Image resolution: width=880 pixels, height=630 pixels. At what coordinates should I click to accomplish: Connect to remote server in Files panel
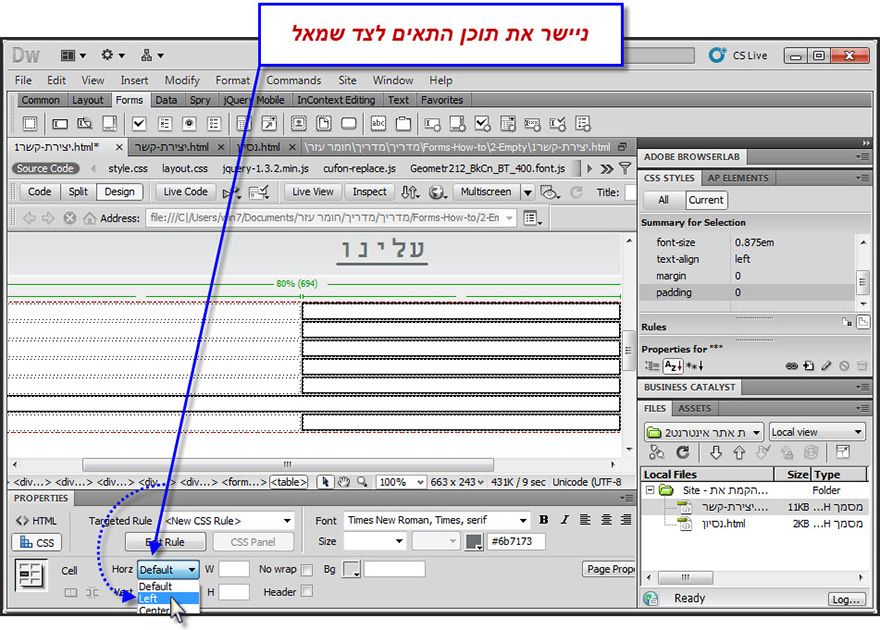(x=657, y=452)
